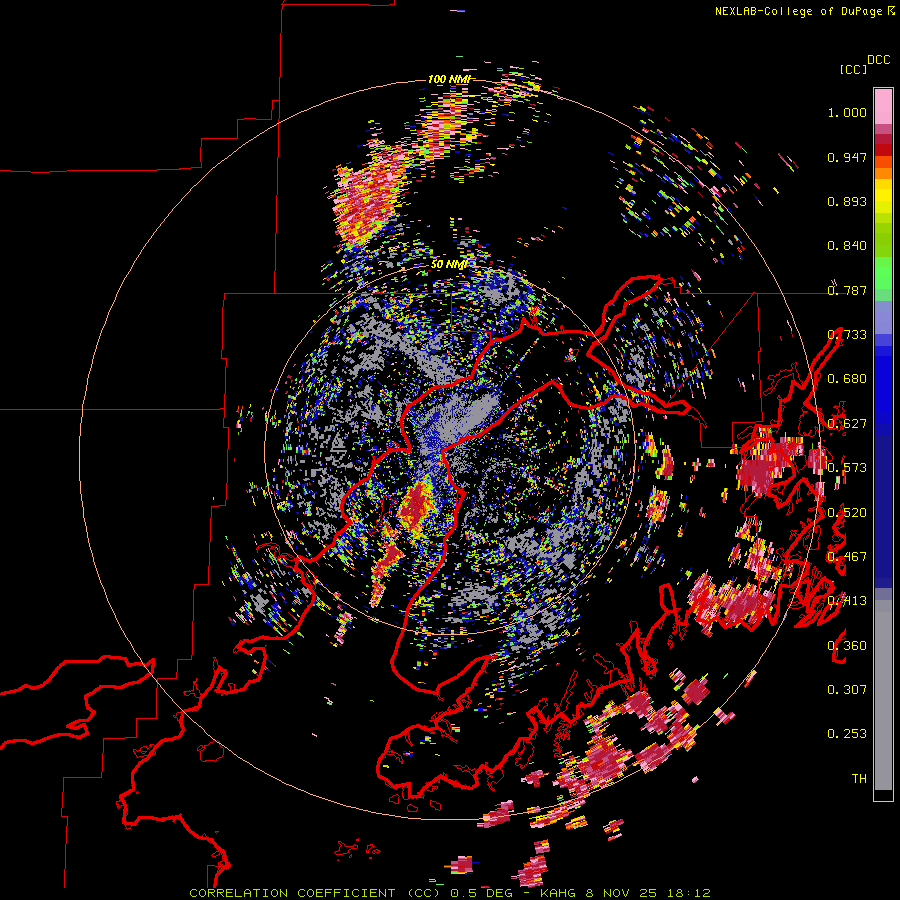The height and width of the screenshot is (900, 900).
Task: Click the TH label on the color scale
Action: point(859,779)
